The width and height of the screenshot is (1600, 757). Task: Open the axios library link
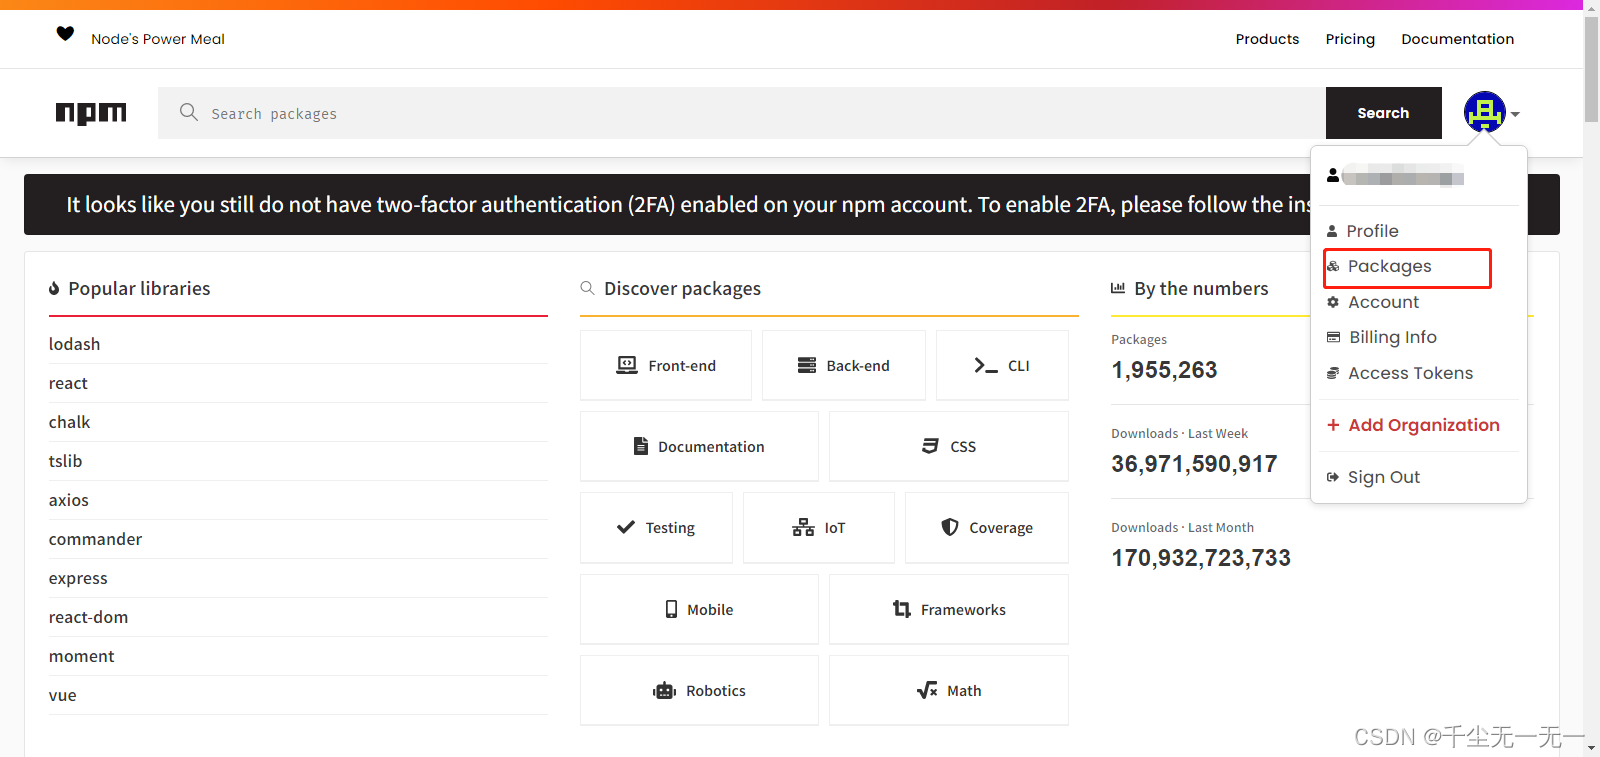[x=69, y=500]
